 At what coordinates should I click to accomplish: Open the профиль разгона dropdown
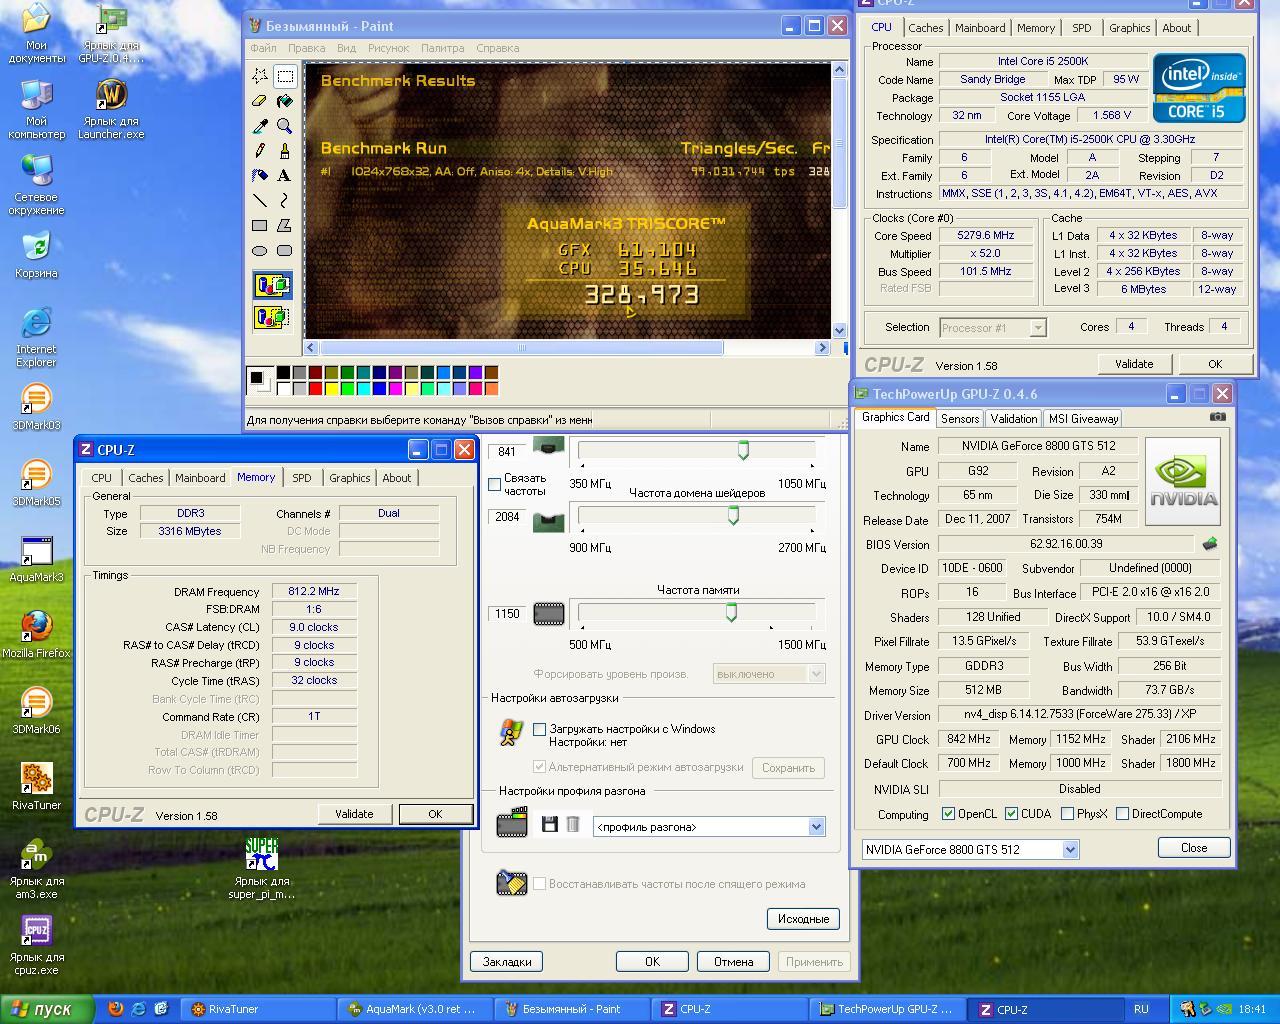point(816,827)
